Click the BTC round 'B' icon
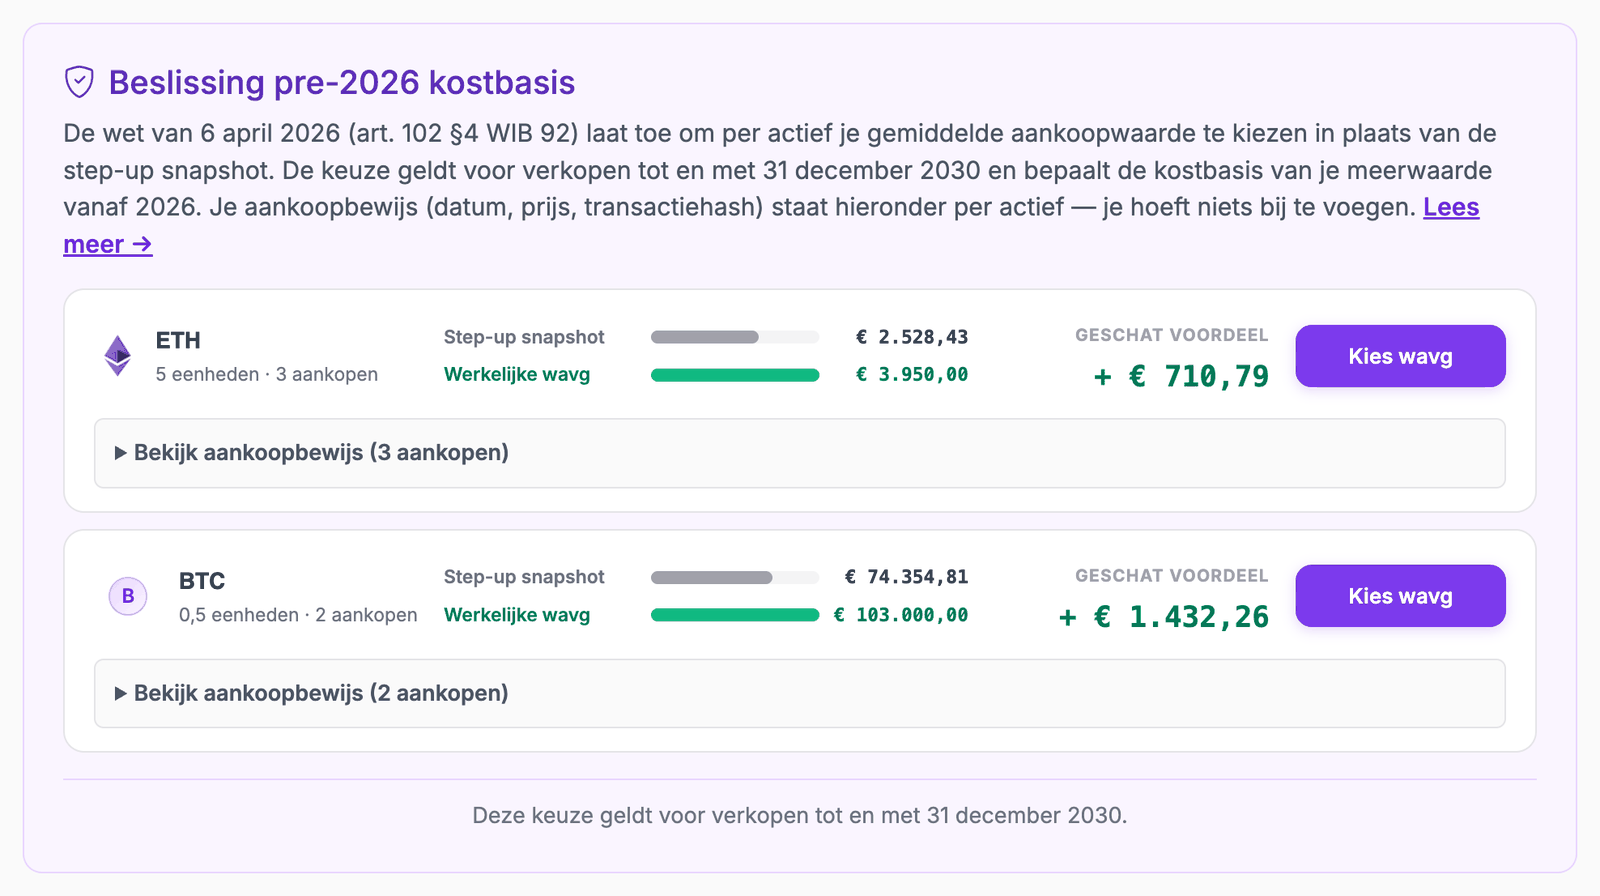1600x896 pixels. 128,596
